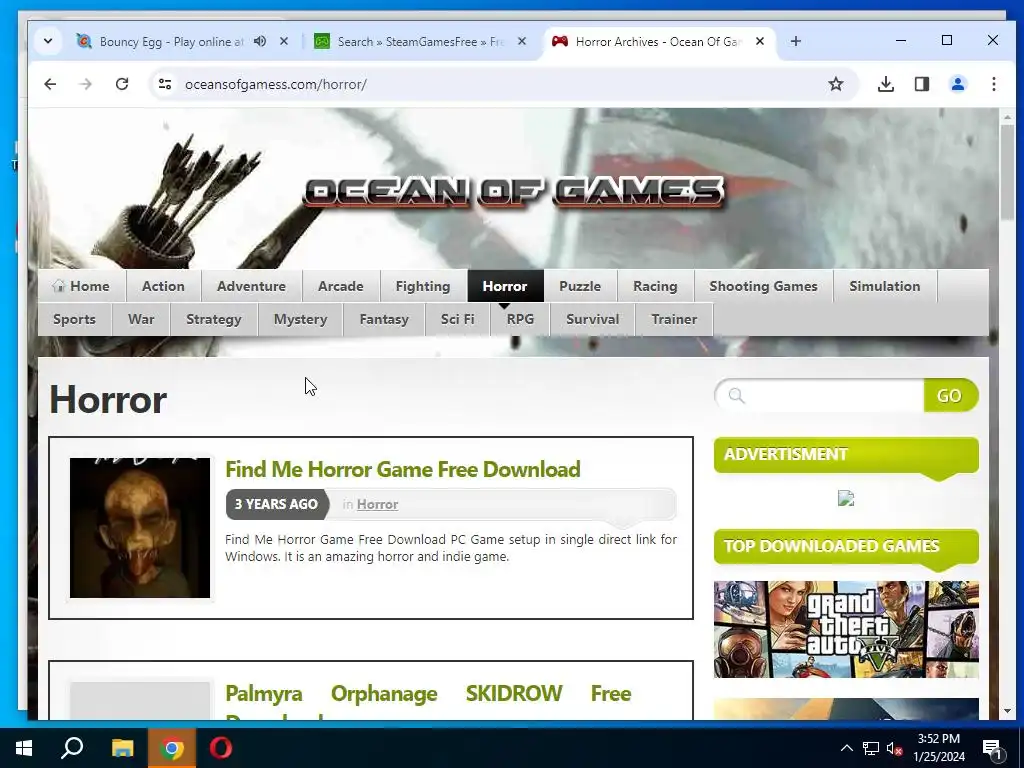Image resolution: width=1024 pixels, height=768 pixels.
Task: Open the network status tray icon
Action: tap(871, 748)
